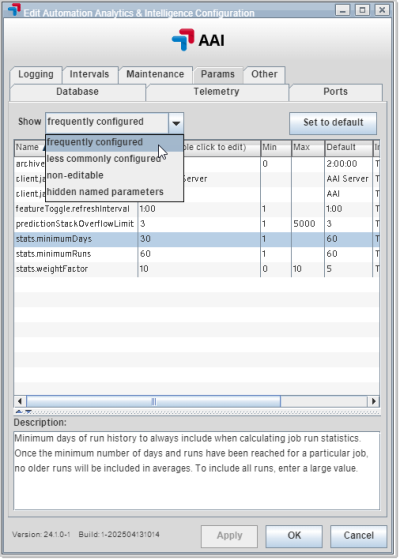Choose 'less commonly configured' option
Screen dimensions: 400x560
(x=114, y=159)
